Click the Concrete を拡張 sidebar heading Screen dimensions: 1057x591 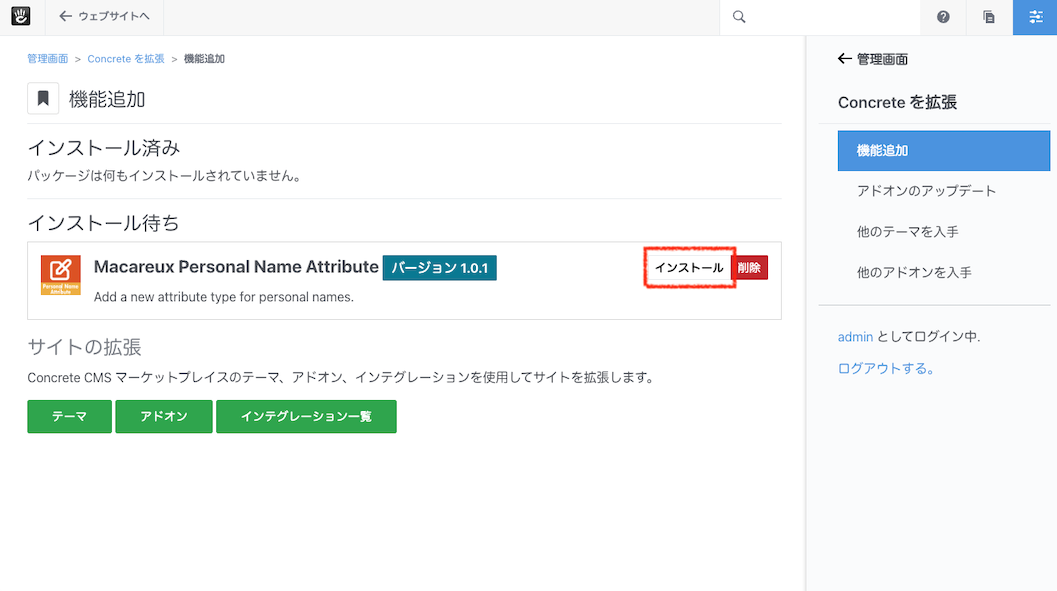pyautogui.click(x=897, y=102)
